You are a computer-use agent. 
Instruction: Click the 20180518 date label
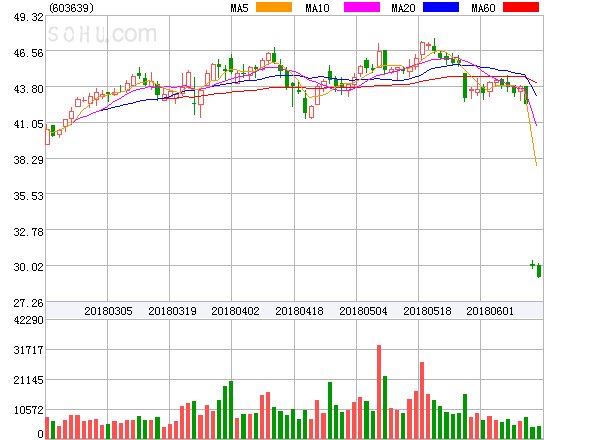point(427,311)
